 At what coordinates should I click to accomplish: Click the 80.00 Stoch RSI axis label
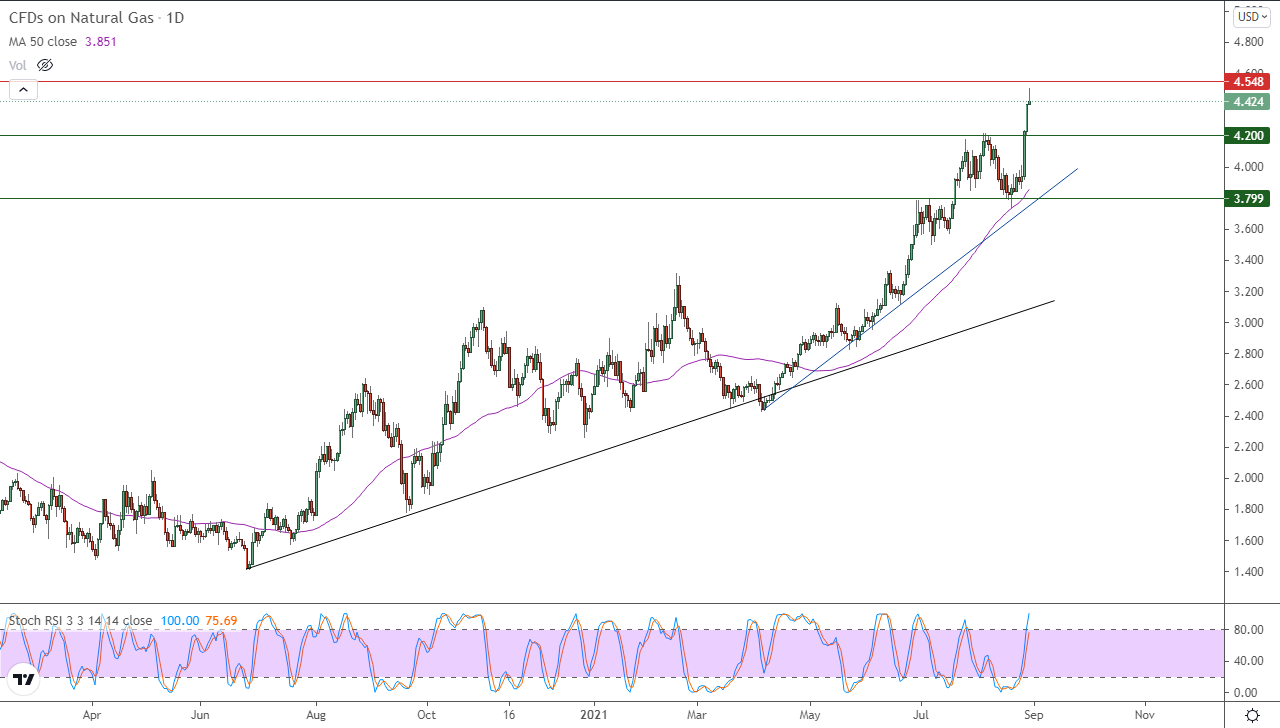1249,630
